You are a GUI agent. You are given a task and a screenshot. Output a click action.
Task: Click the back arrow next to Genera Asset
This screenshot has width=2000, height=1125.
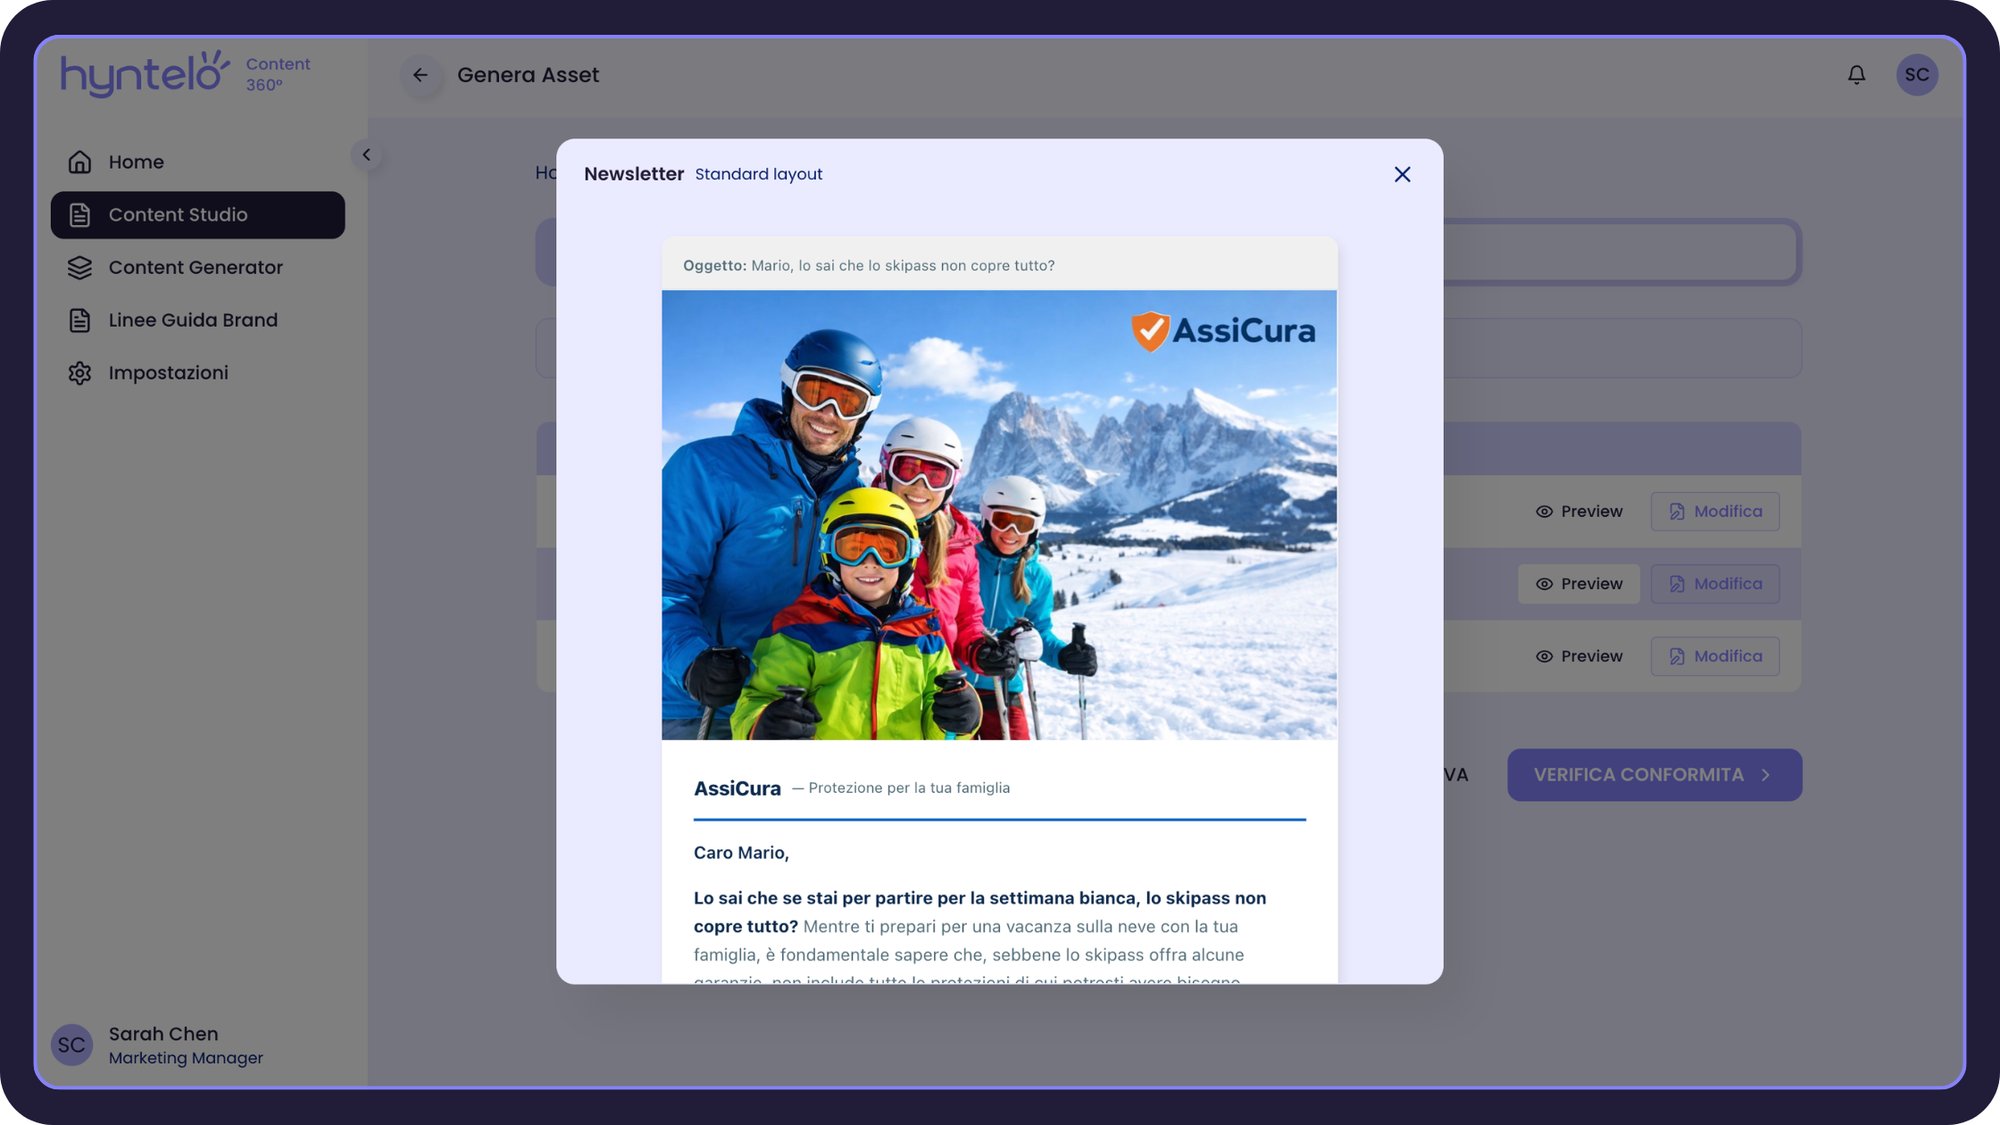point(421,75)
